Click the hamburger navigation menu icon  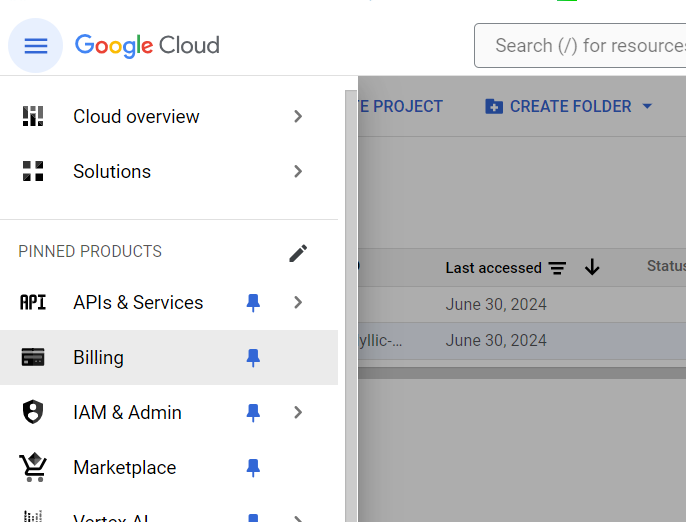[36, 46]
